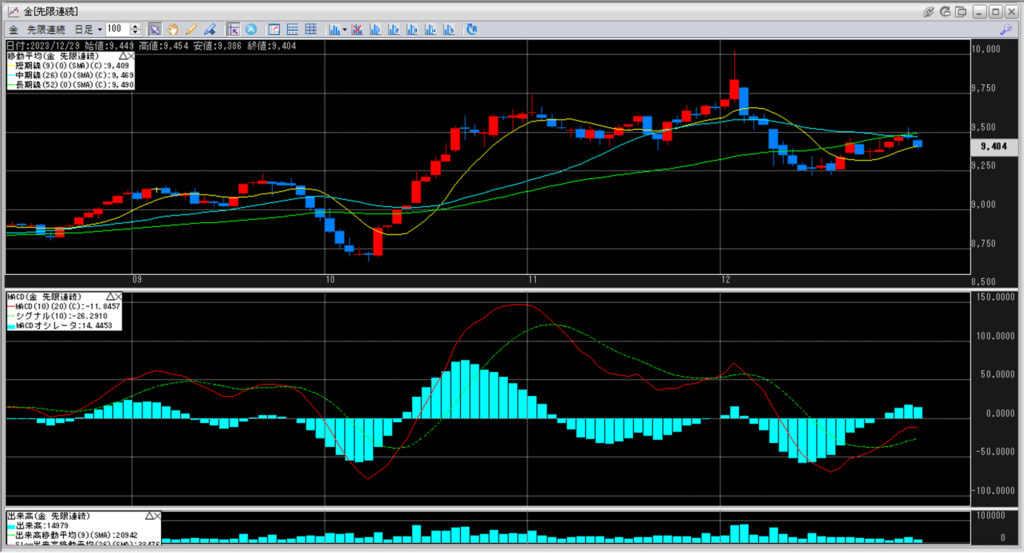Click the 先限連続 contract button

[x=48, y=29]
